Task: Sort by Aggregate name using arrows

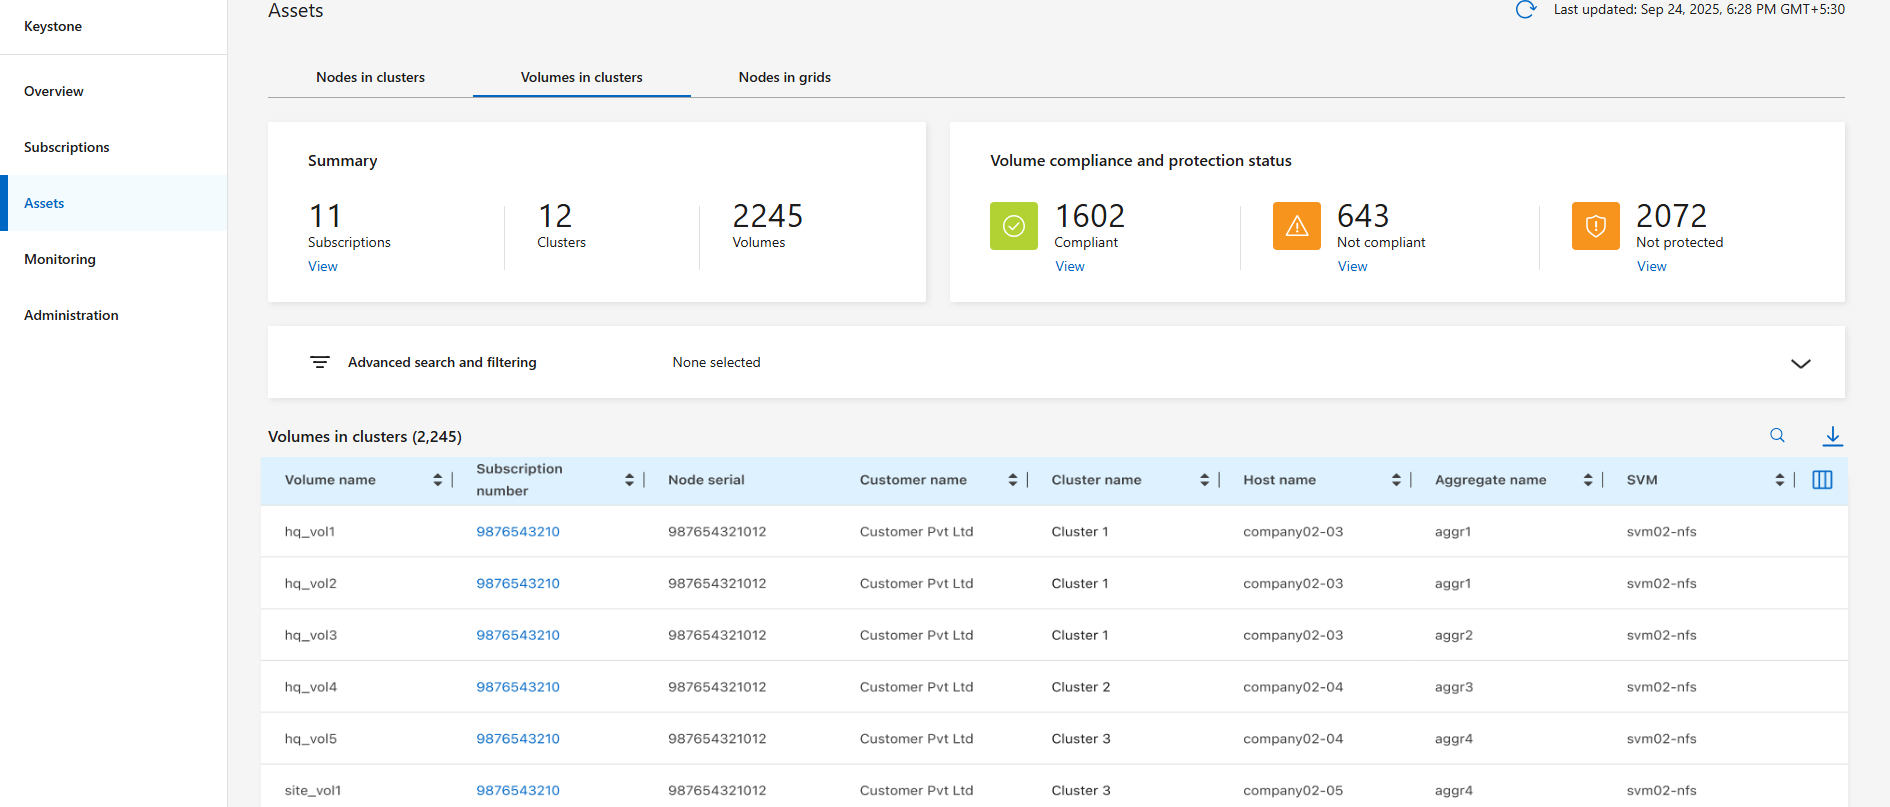Action: click(x=1587, y=480)
